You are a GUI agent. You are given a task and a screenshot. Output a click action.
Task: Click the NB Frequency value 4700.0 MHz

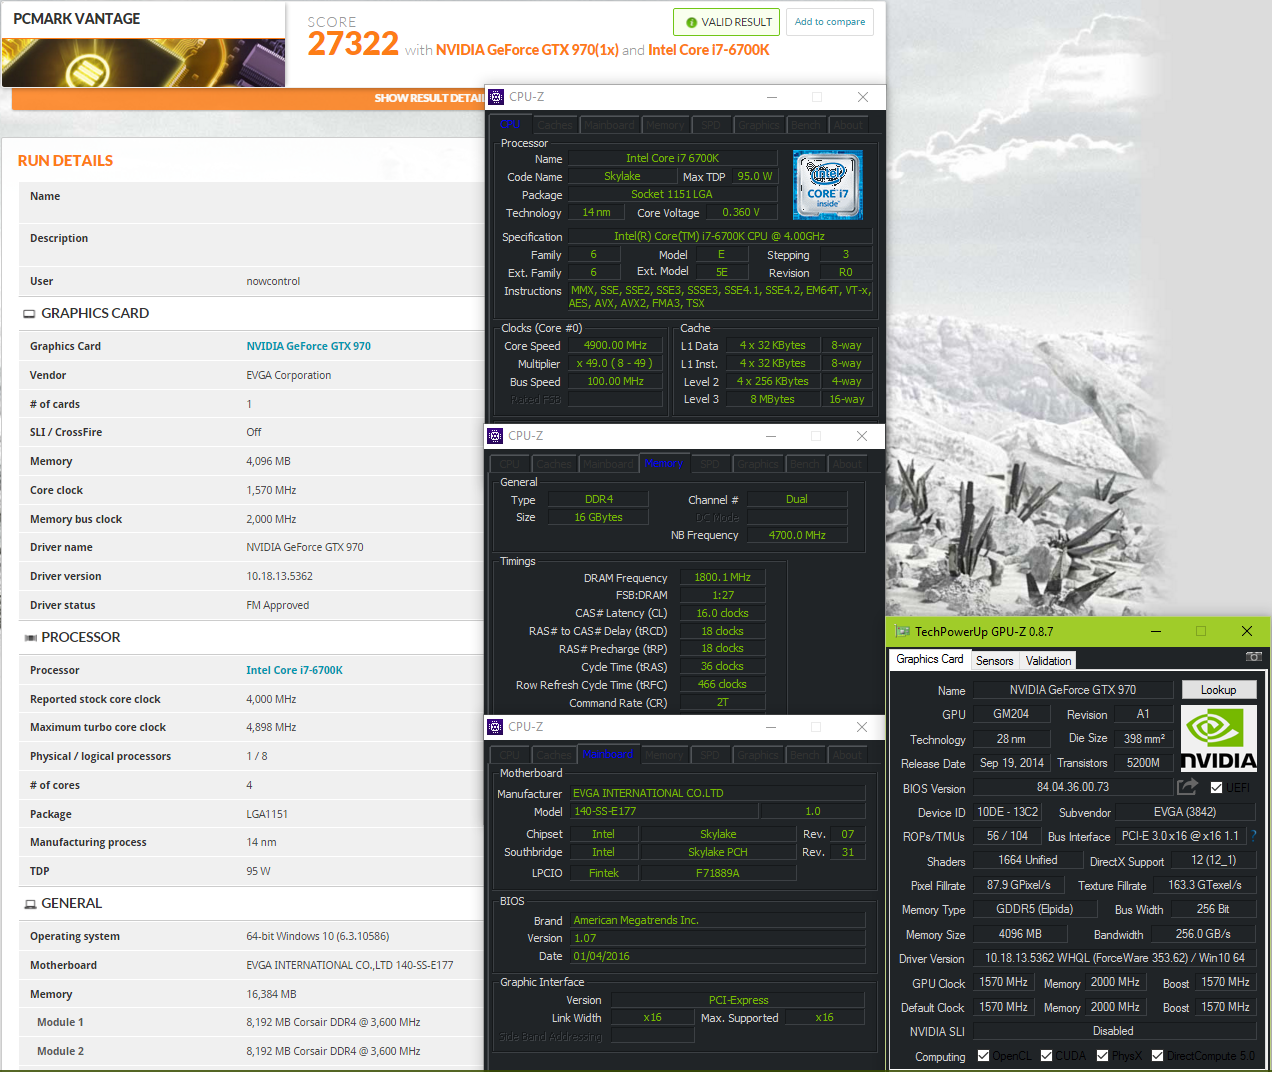pyautogui.click(x=797, y=535)
